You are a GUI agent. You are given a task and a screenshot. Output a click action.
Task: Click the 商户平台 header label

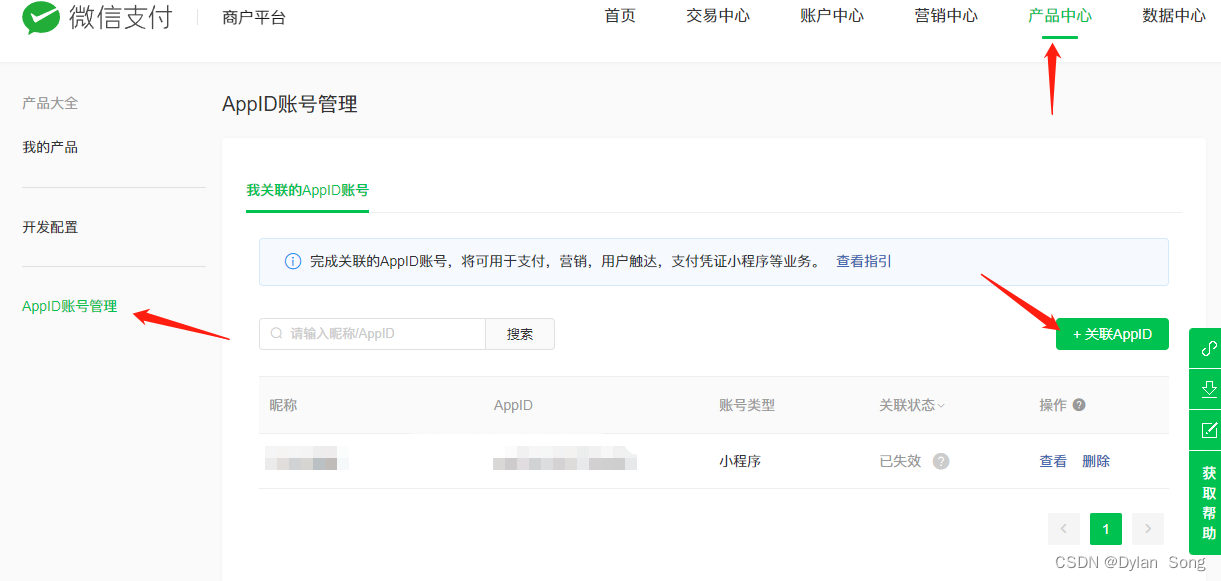coord(254,17)
